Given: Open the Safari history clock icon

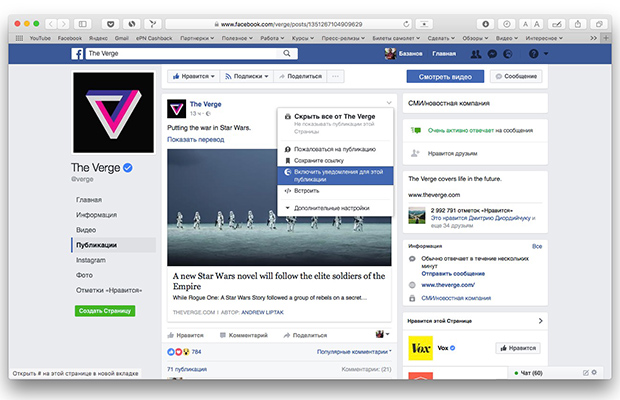Looking at the screenshot, I should click(507, 24).
